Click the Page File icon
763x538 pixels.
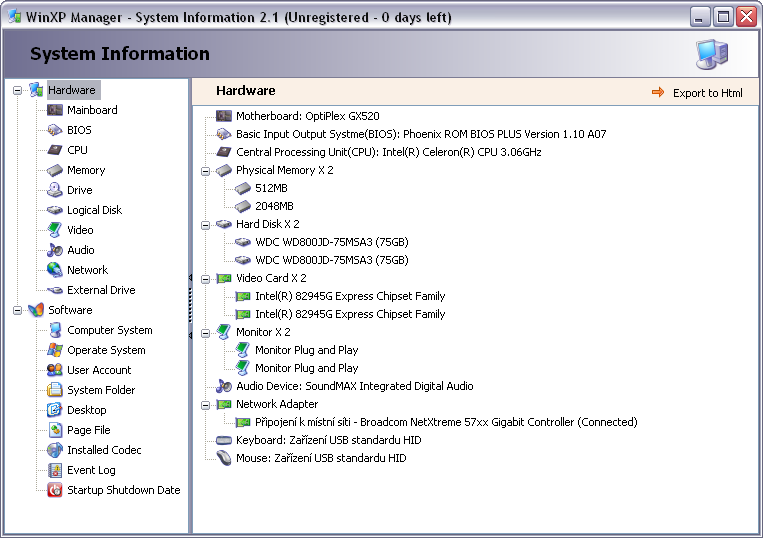point(54,430)
